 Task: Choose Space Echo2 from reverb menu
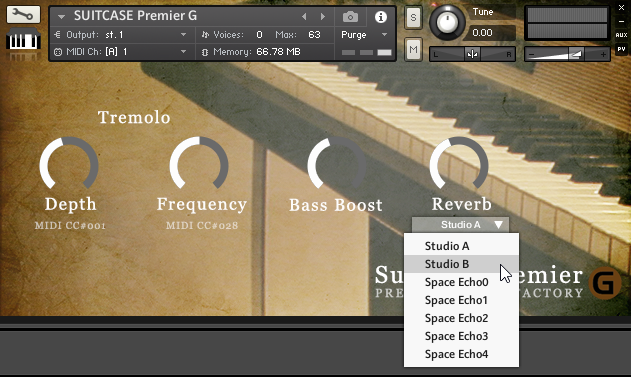tap(461, 318)
